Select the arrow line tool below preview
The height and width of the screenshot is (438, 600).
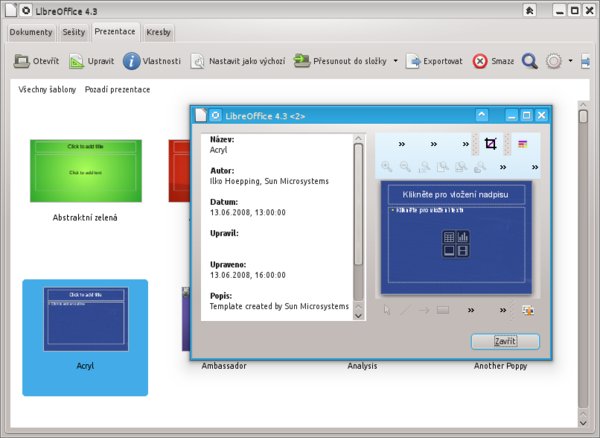pos(424,310)
